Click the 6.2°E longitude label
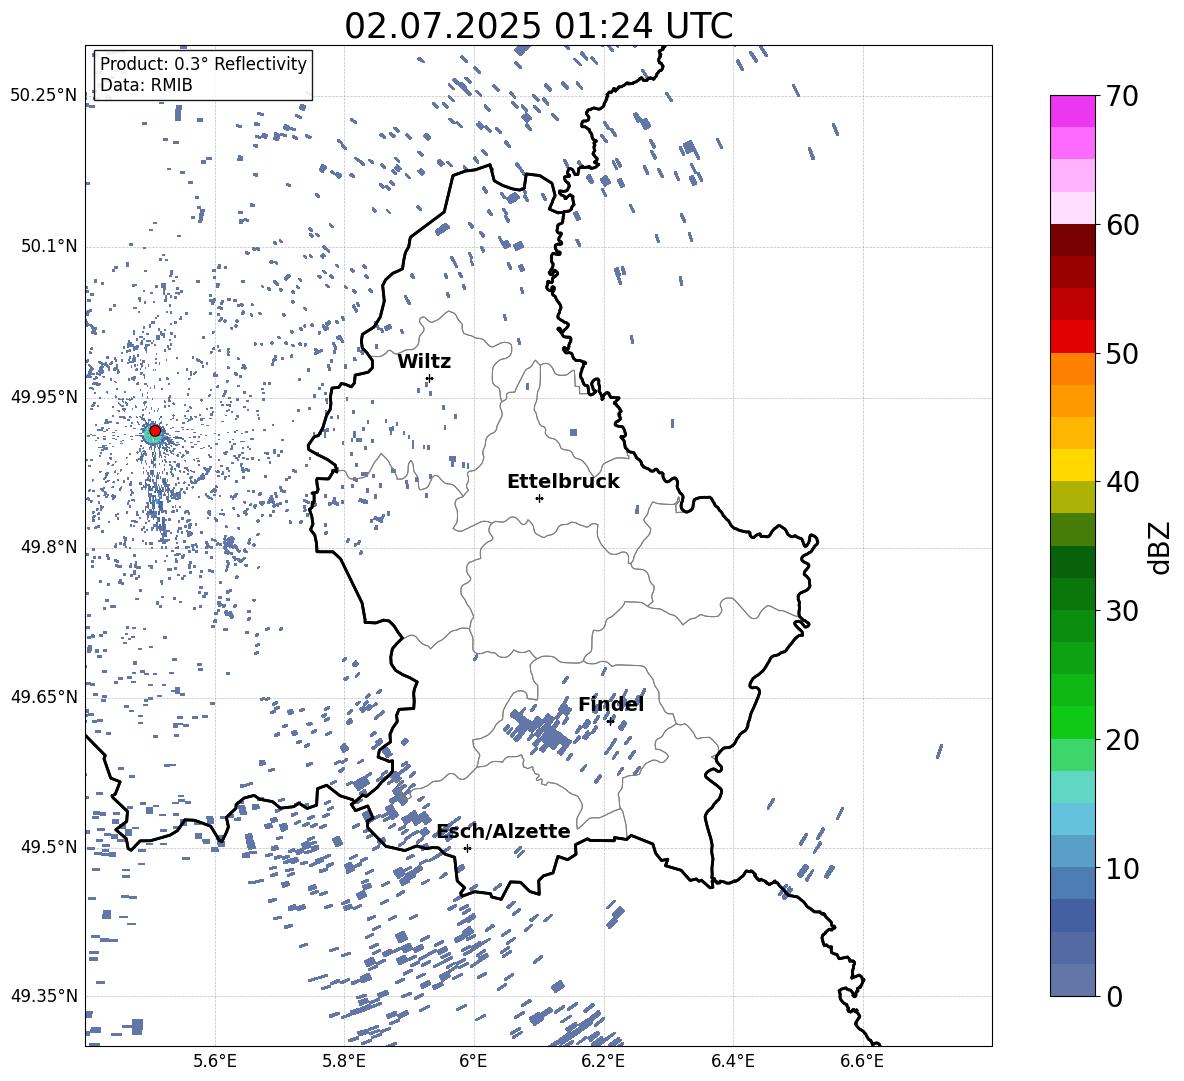The image size is (1184, 1081). [603, 1061]
